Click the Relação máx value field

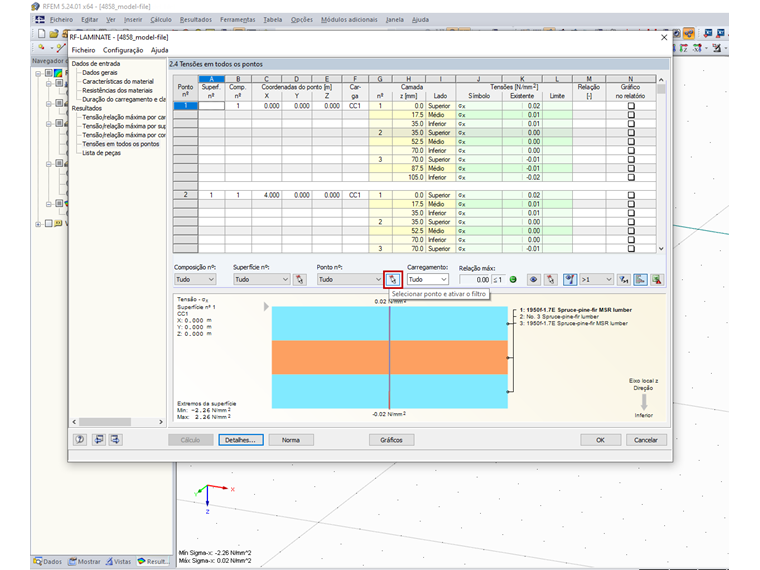pos(475,280)
